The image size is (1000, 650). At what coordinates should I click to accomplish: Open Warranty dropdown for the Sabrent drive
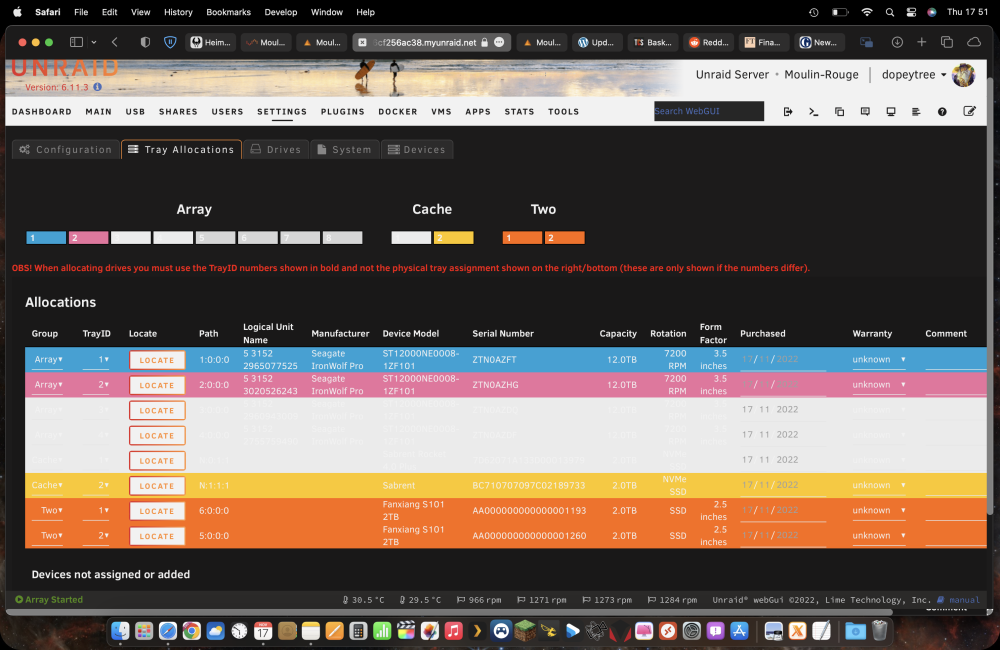pos(879,485)
